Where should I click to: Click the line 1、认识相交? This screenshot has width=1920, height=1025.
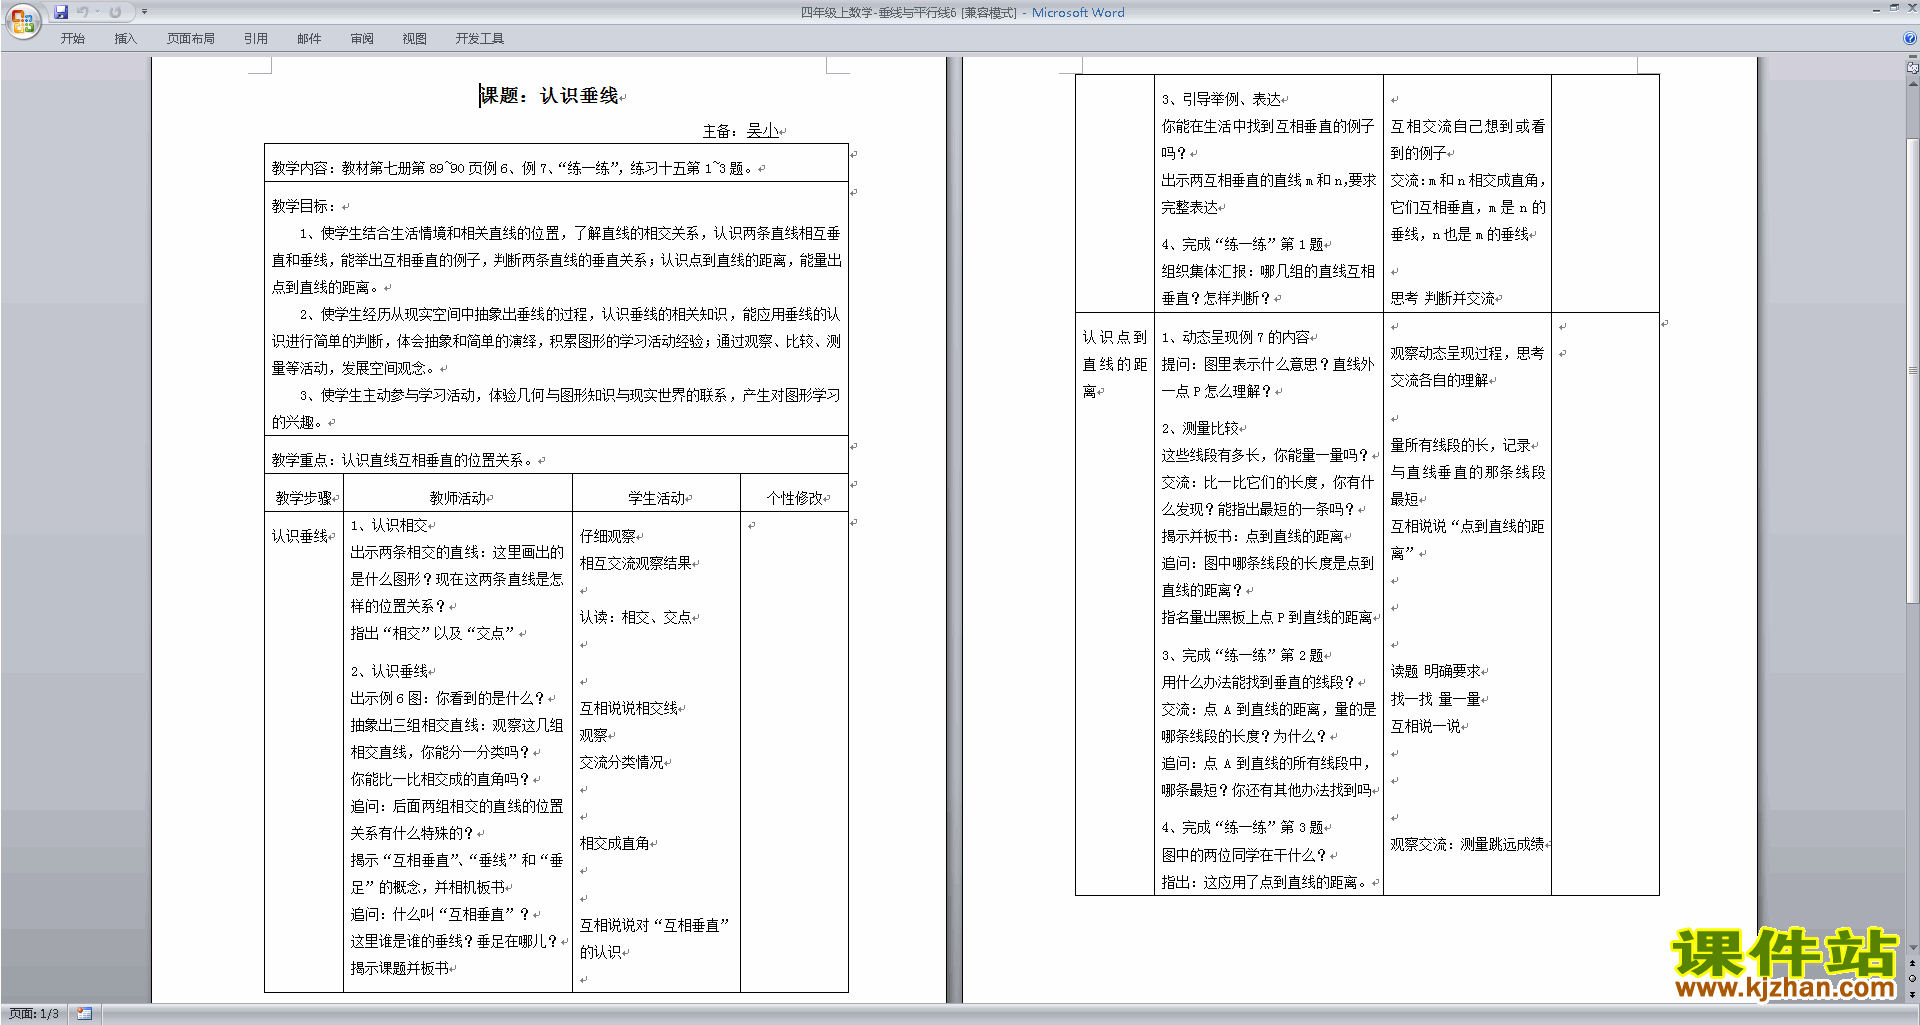coord(390,525)
